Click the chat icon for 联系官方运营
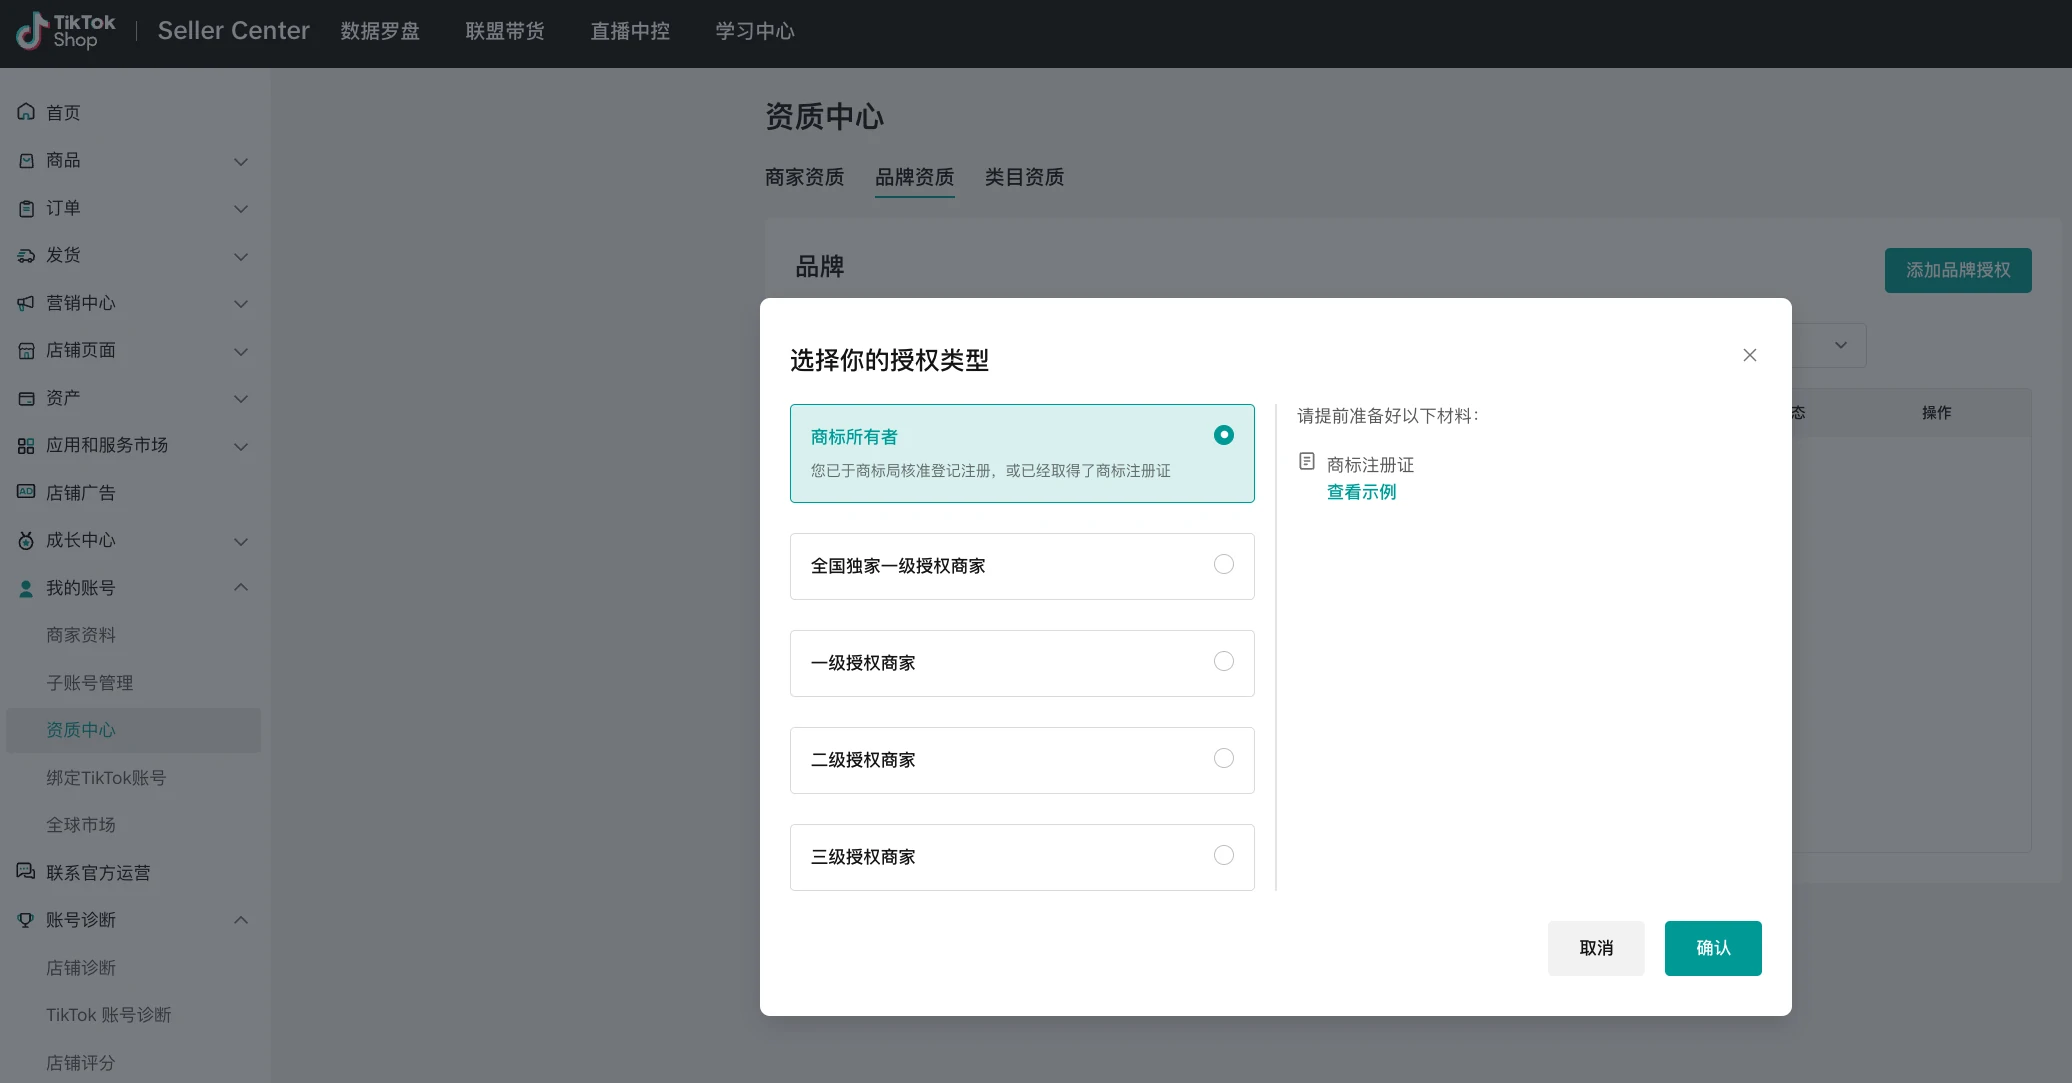Image resolution: width=2072 pixels, height=1083 pixels. pos(26,872)
